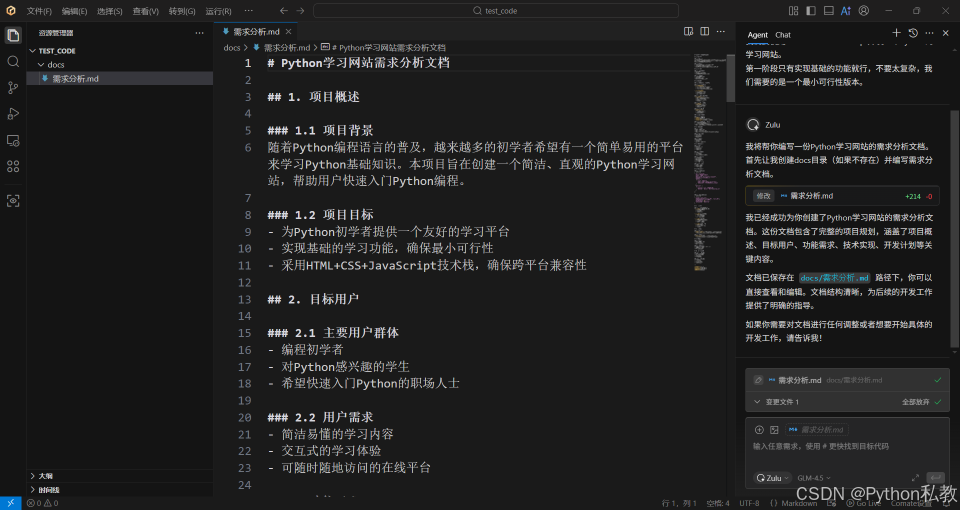This screenshot has height=510, width=960.
Task: Attach an image to the prompt
Action: 774,430
